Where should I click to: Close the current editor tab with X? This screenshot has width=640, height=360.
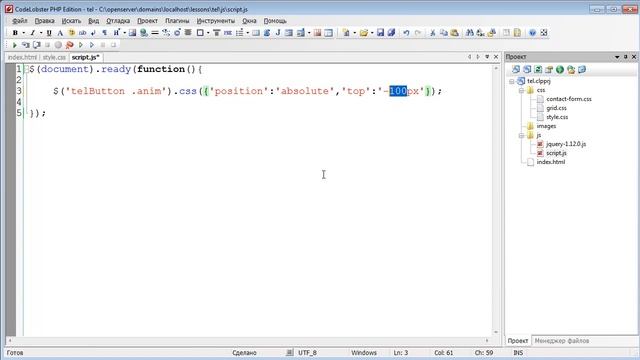(496, 57)
